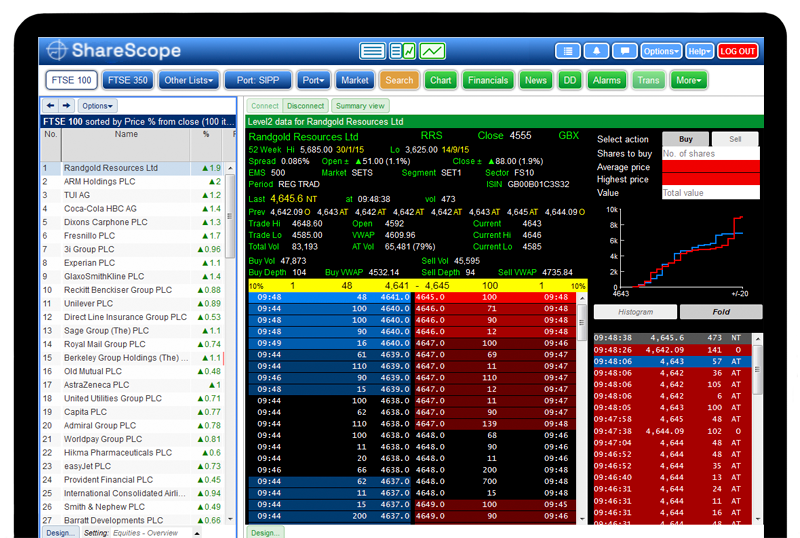Open the chat messages speech bubble icon

(625, 51)
